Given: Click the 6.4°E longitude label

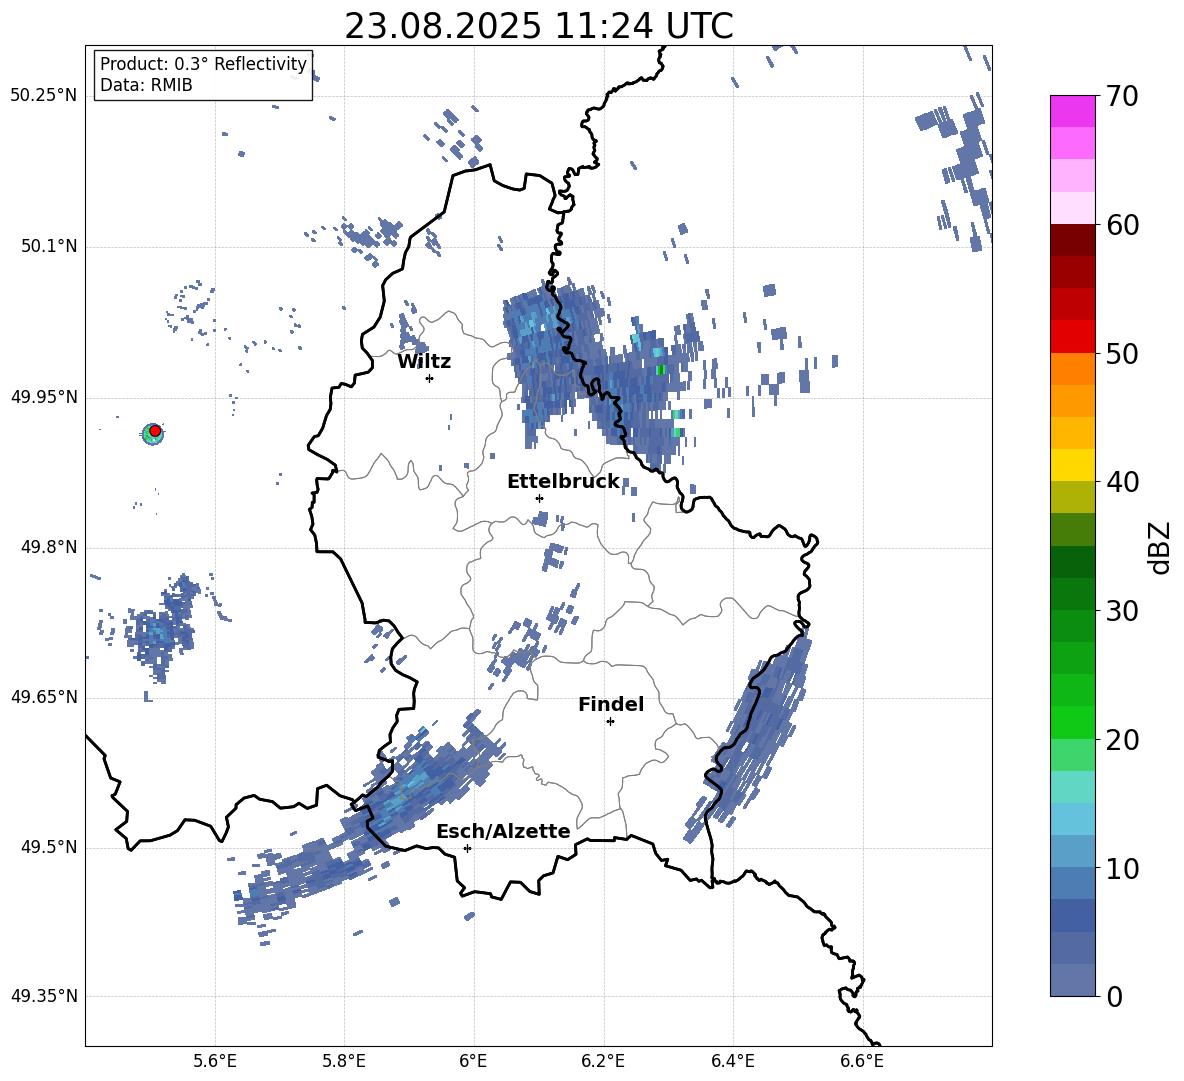Looking at the screenshot, I should 732,1061.
